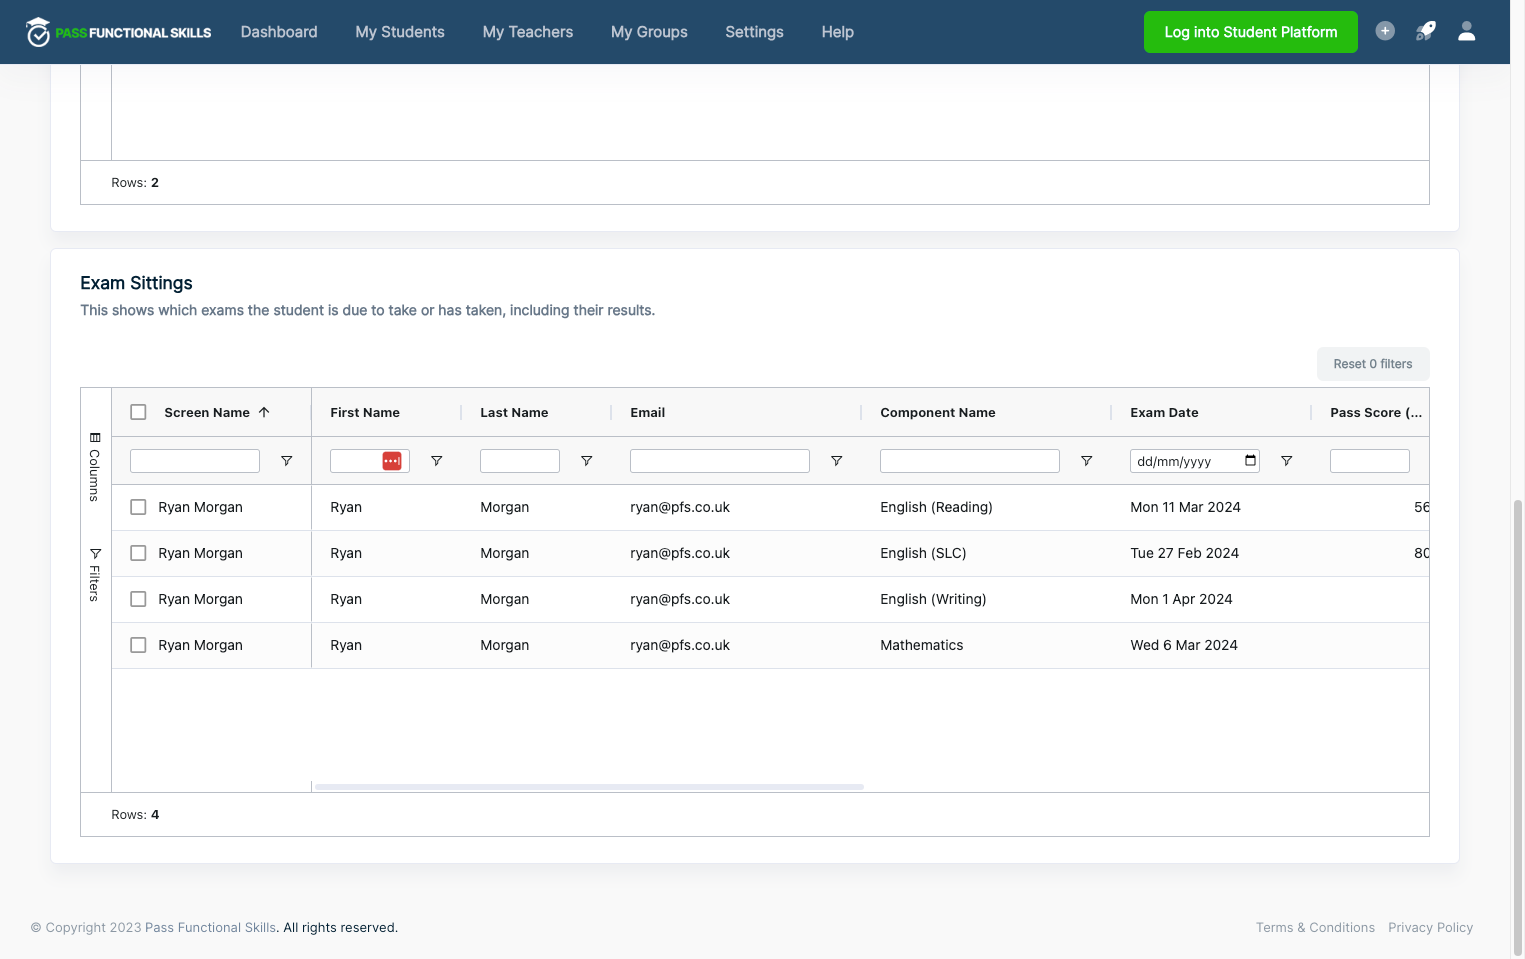Click the red password manager icon
The width and height of the screenshot is (1525, 959).
coord(392,461)
